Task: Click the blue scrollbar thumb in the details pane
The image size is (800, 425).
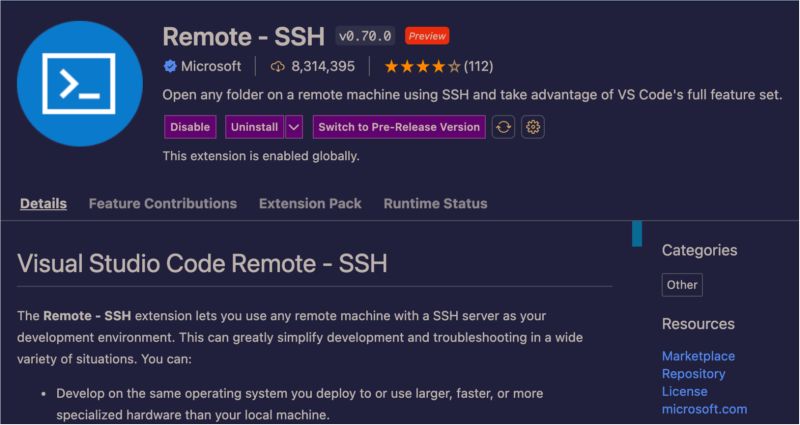Action: [x=637, y=234]
